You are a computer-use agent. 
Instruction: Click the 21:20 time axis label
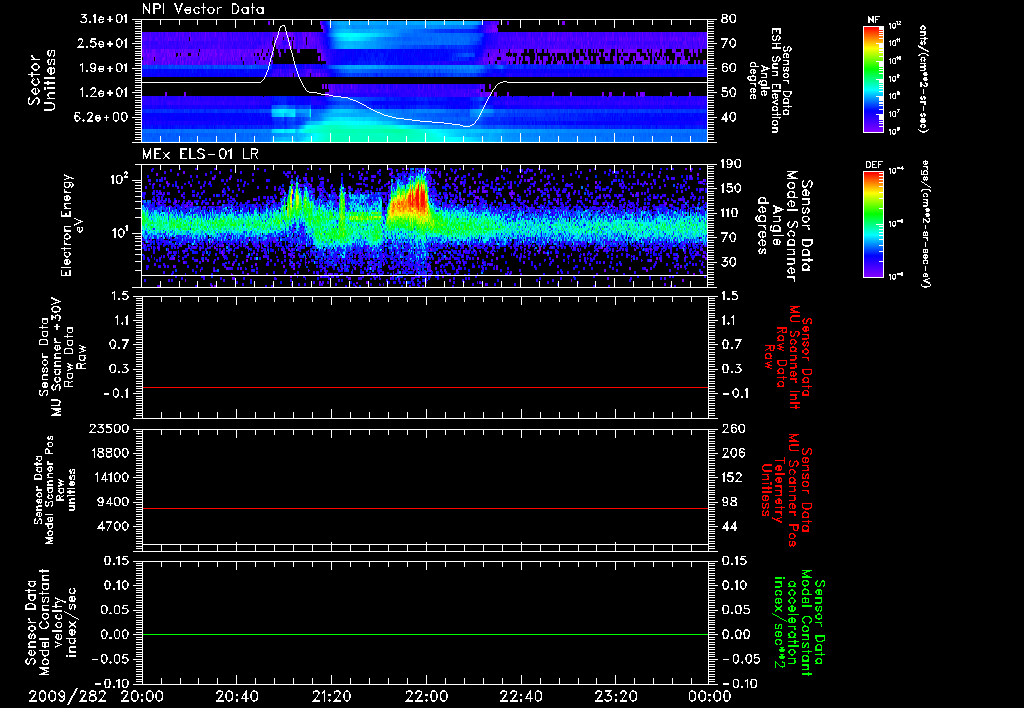click(x=331, y=696)
